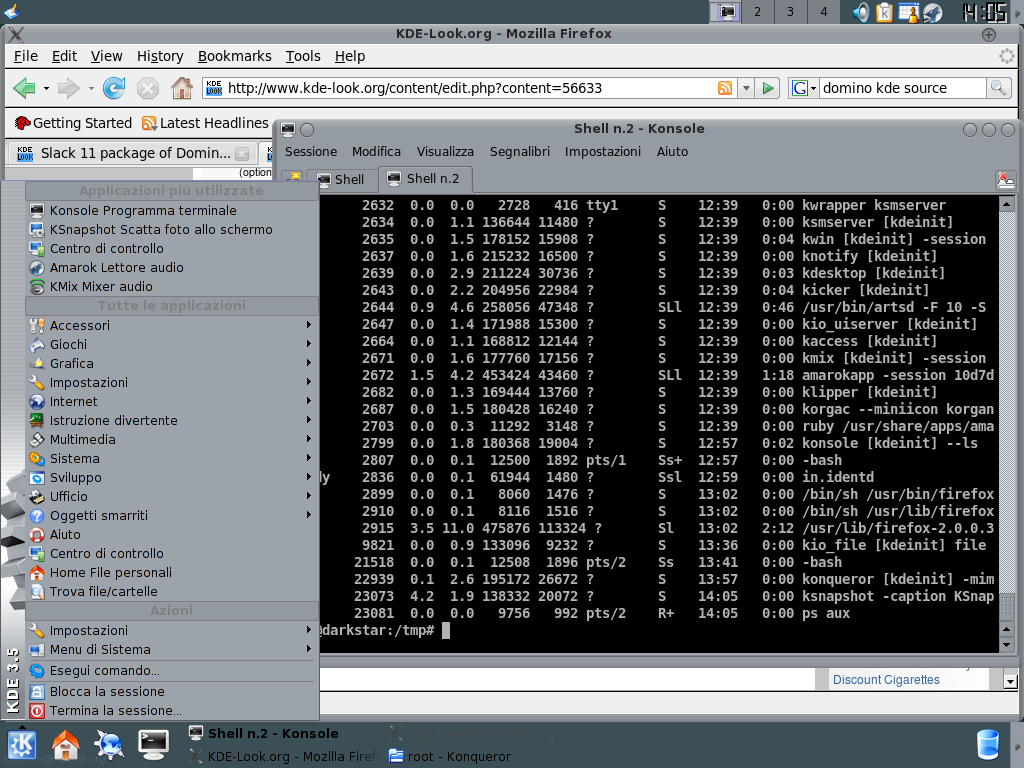Click the search magnifier in Firefox
The image size is (1024, 768).
pyautogui.click(x=998, y=88)
